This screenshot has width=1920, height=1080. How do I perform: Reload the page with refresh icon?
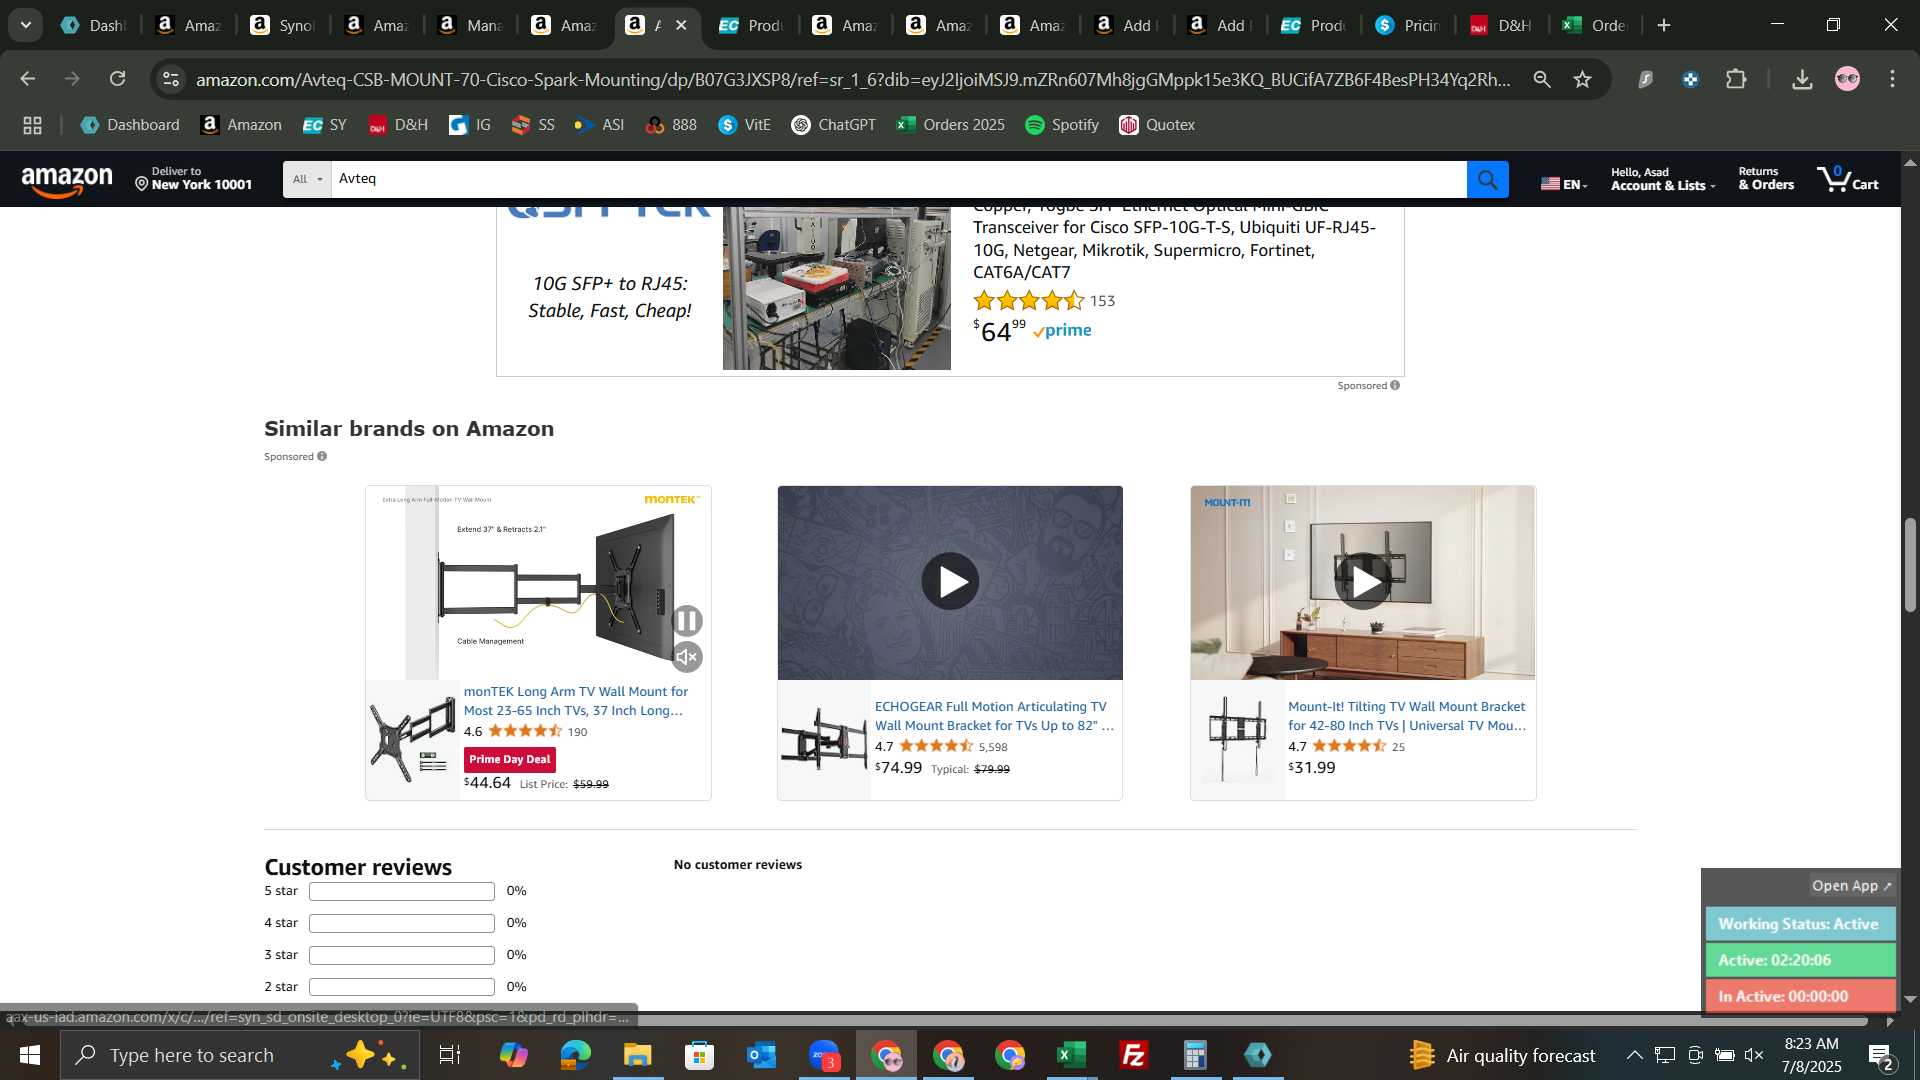(x=118, y=79)
